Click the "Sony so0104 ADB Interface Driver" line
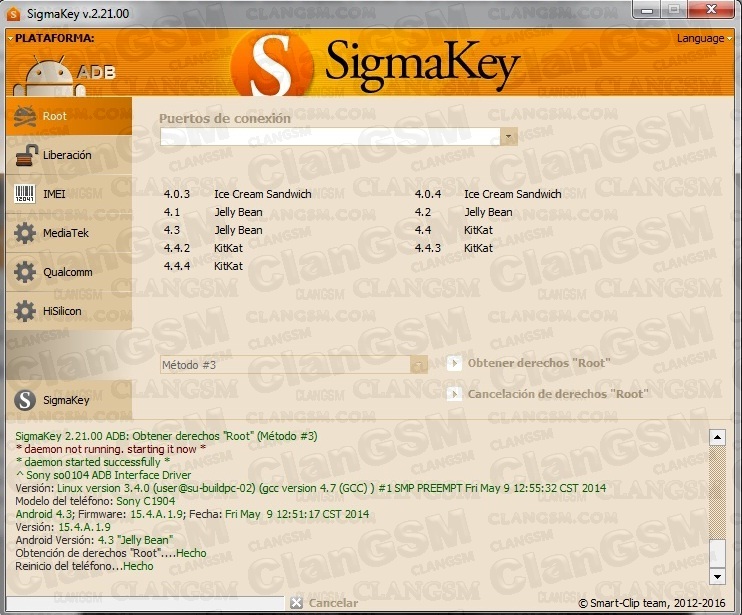Screen dimensions: 742x615 103,475
